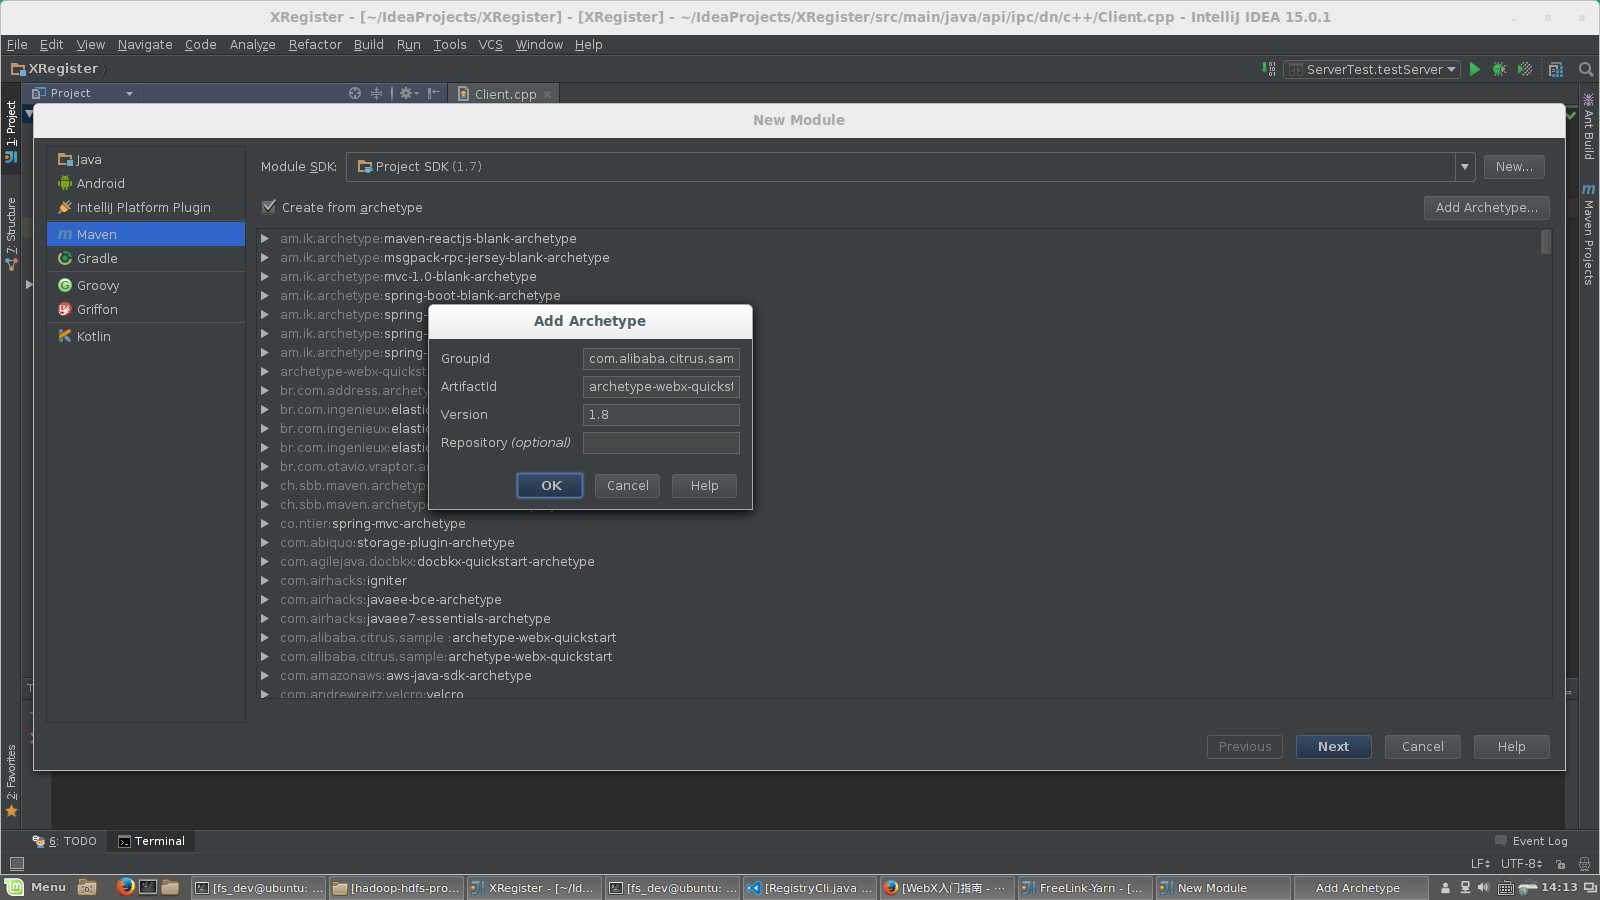The height and width of the screenshot is (900, 1600).
Task: Toggle Create from archetype checkbox
Action: [269, 207]
